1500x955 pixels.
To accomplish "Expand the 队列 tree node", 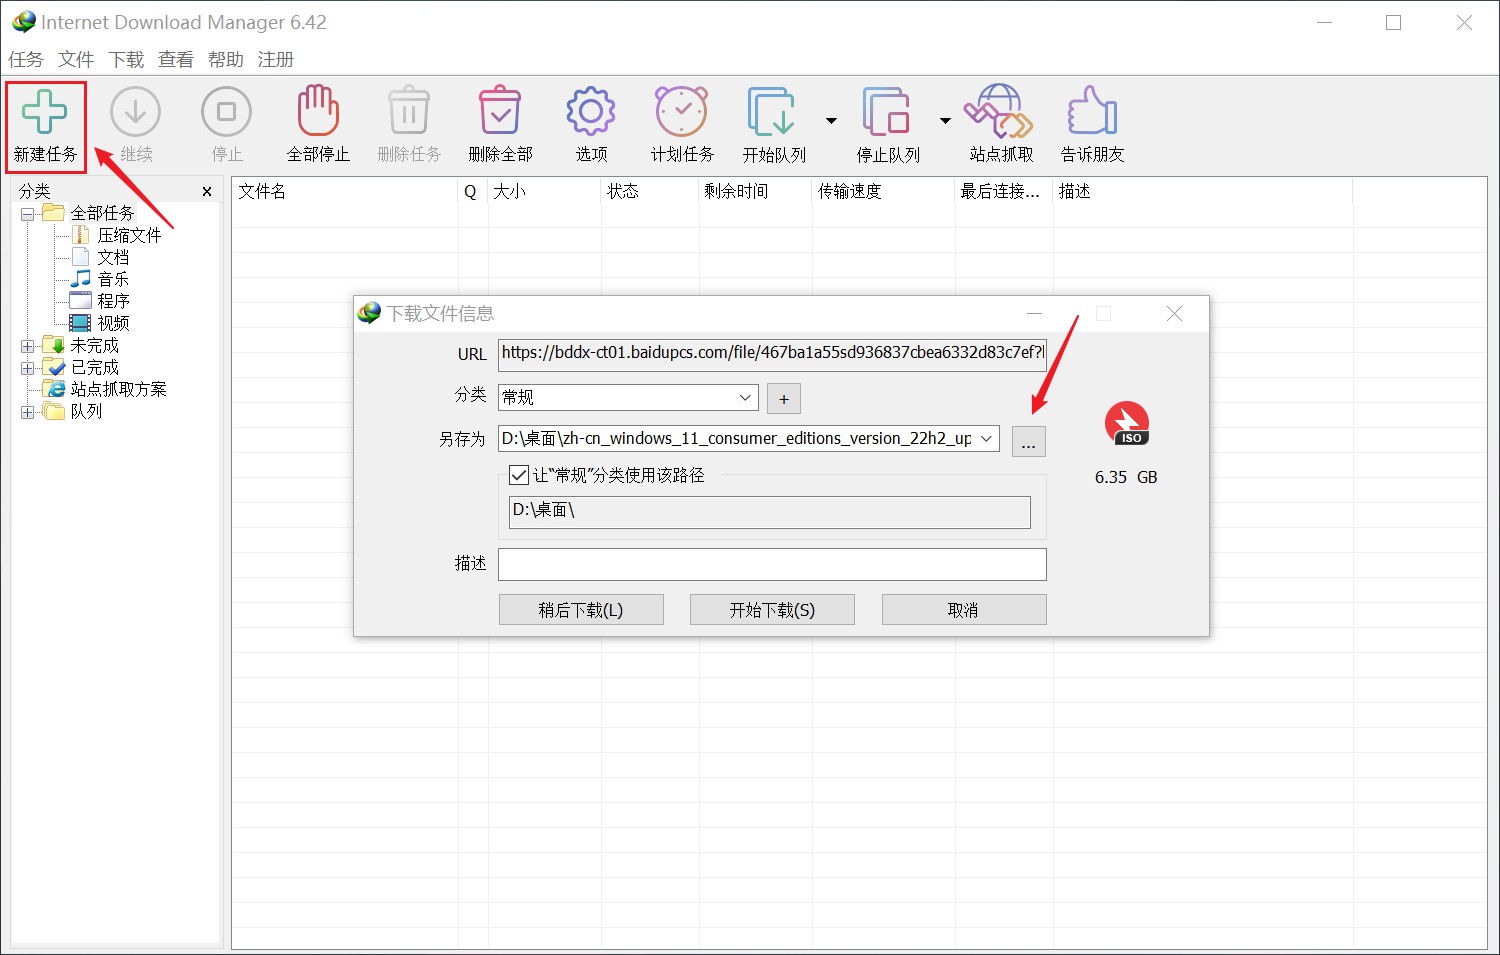I will (x=27, y=412).
